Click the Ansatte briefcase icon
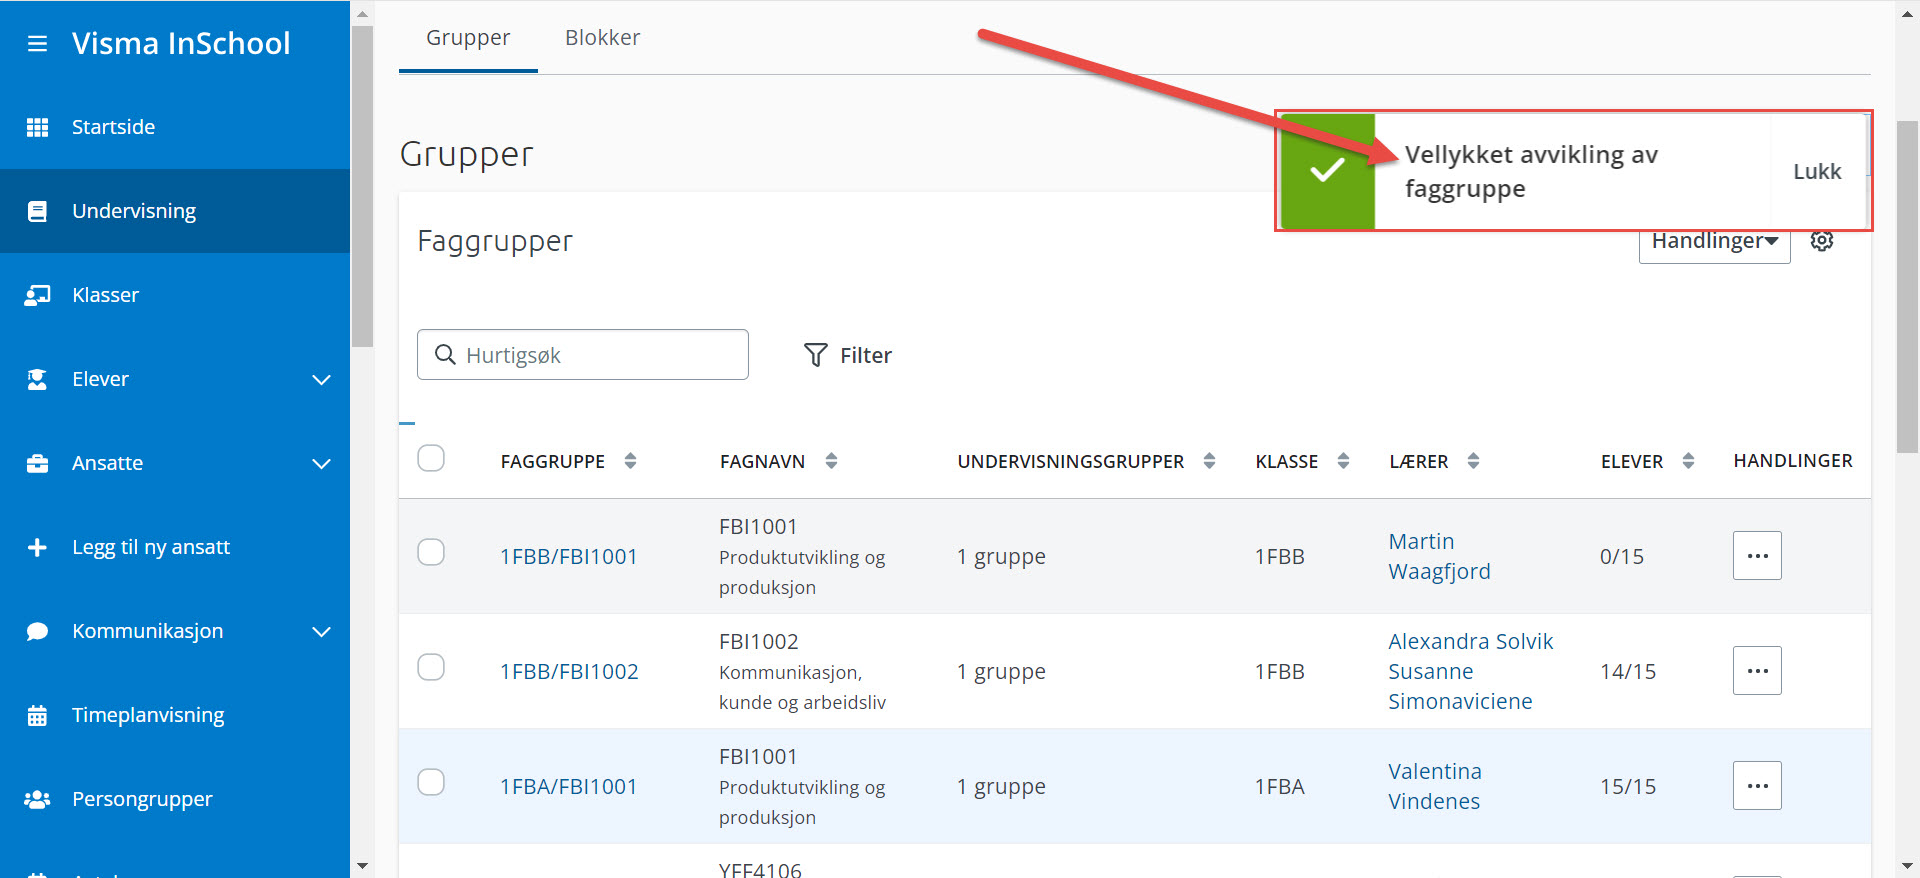Screen dimensions: 1920x878 (x=37, y=463)
